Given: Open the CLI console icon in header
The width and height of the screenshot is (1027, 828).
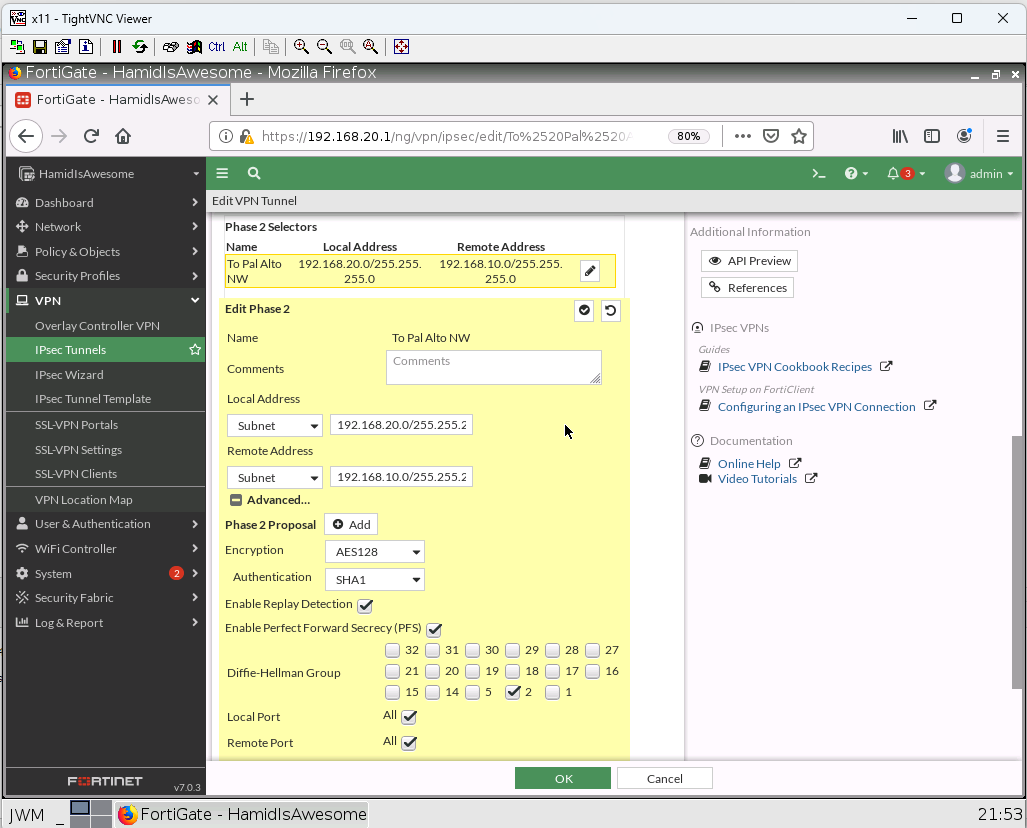Looking at the screenshot, I should tap(818, 174).
